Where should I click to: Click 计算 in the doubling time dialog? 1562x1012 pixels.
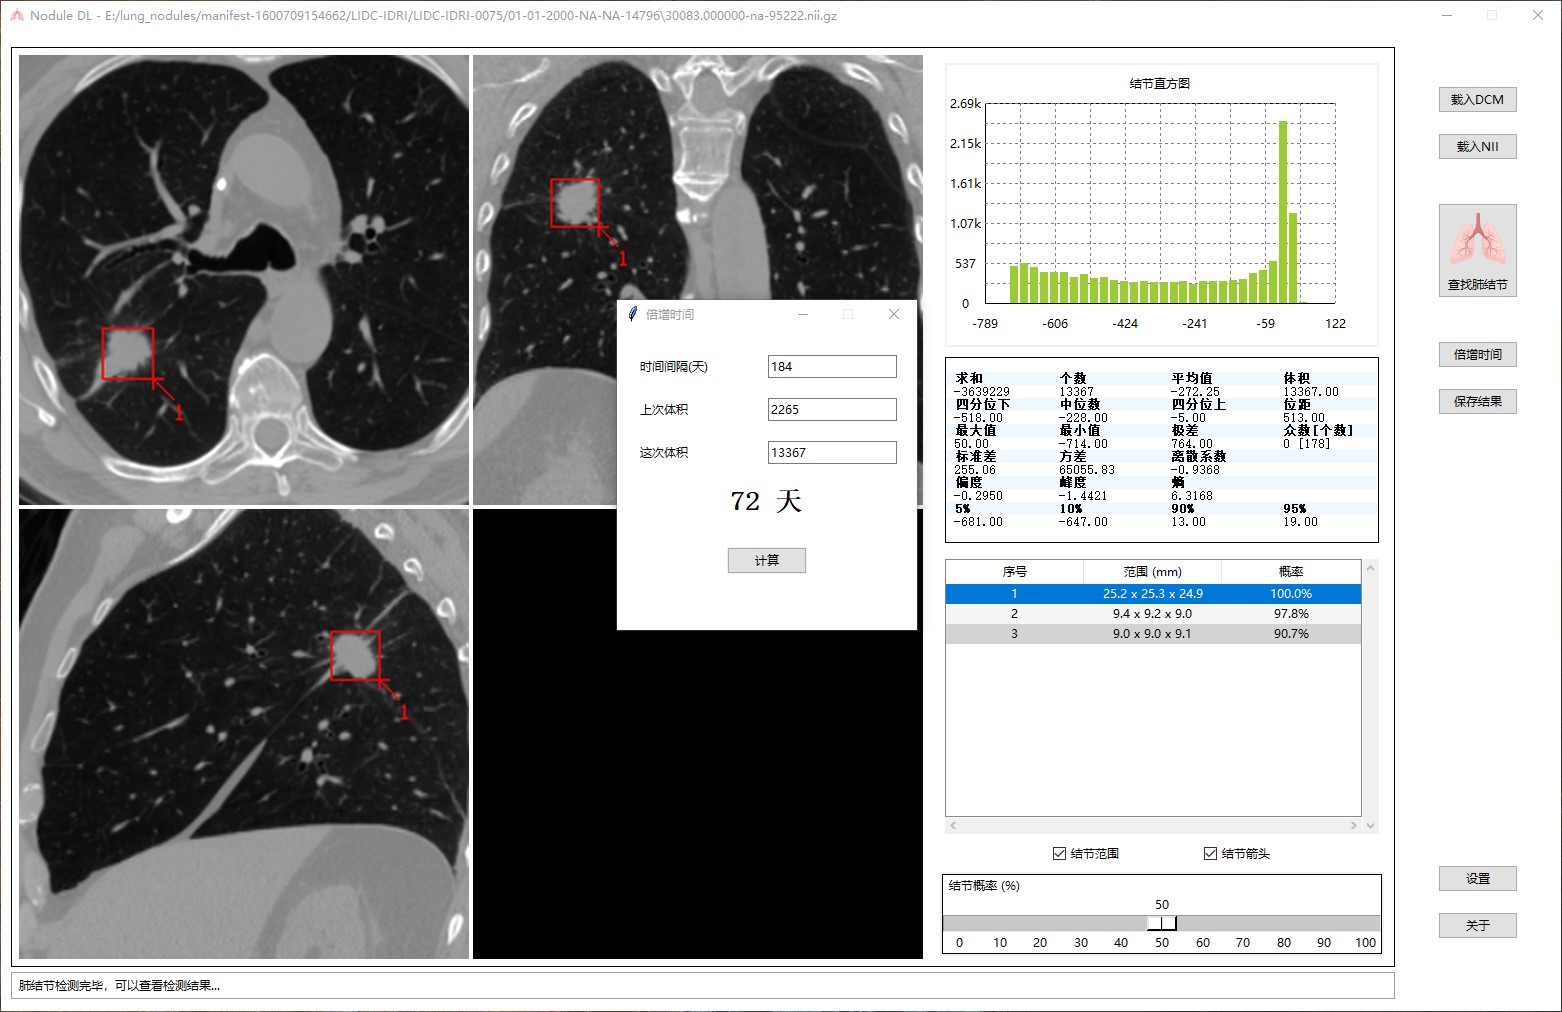[x=766, y=560]
